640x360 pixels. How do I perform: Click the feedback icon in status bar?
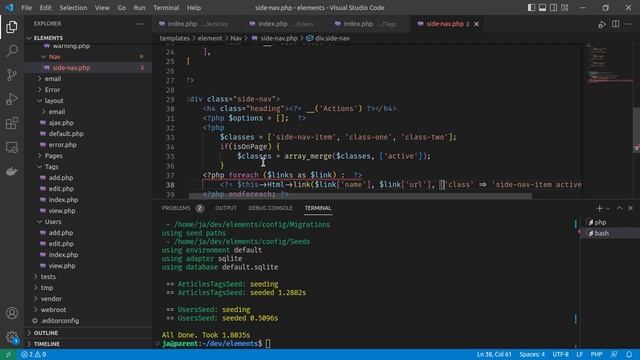point(614,354)
